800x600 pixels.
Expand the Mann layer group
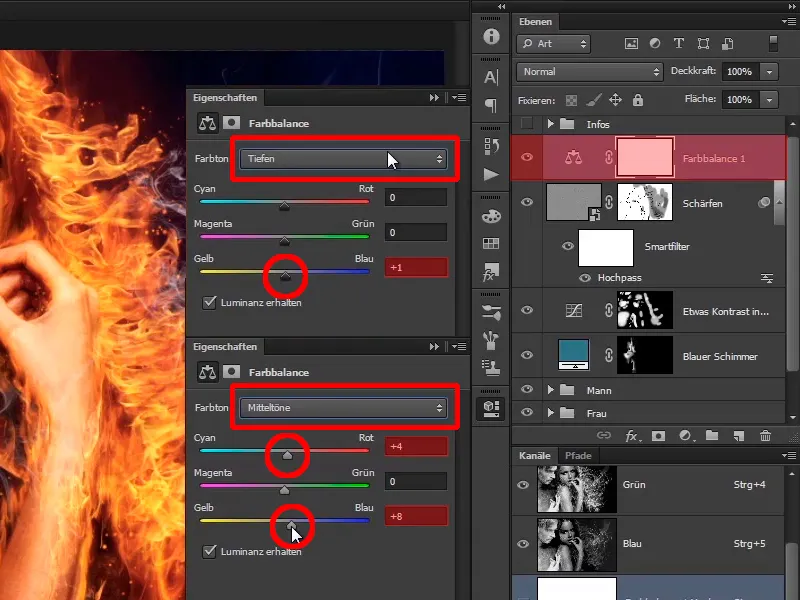click(x=550, y=390)
